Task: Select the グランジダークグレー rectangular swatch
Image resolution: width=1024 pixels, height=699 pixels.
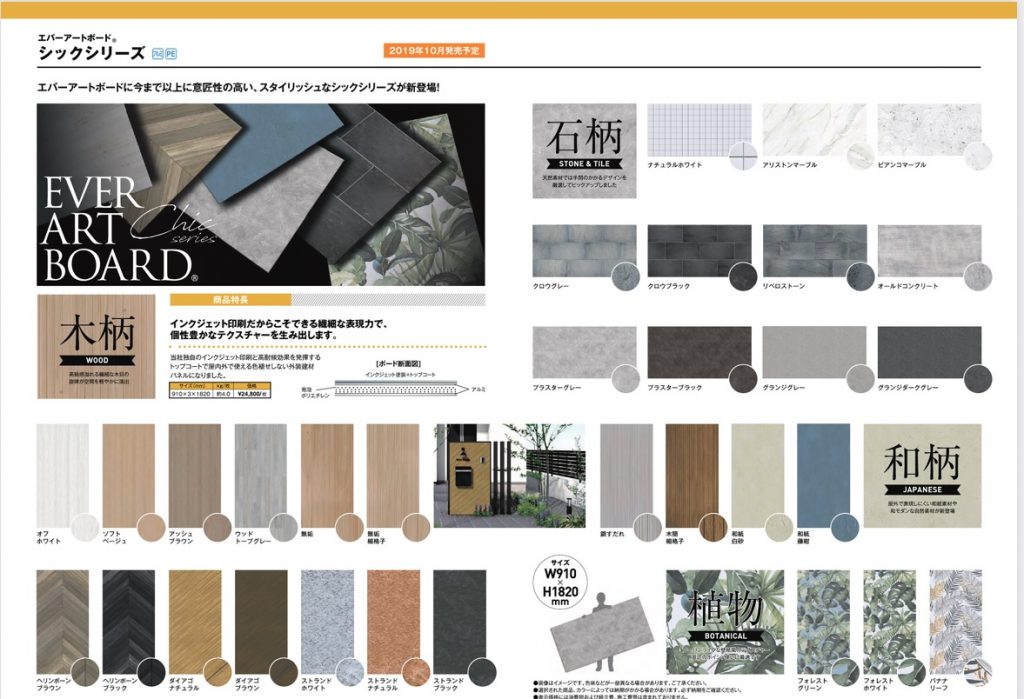Action: (x=929, y=353)
